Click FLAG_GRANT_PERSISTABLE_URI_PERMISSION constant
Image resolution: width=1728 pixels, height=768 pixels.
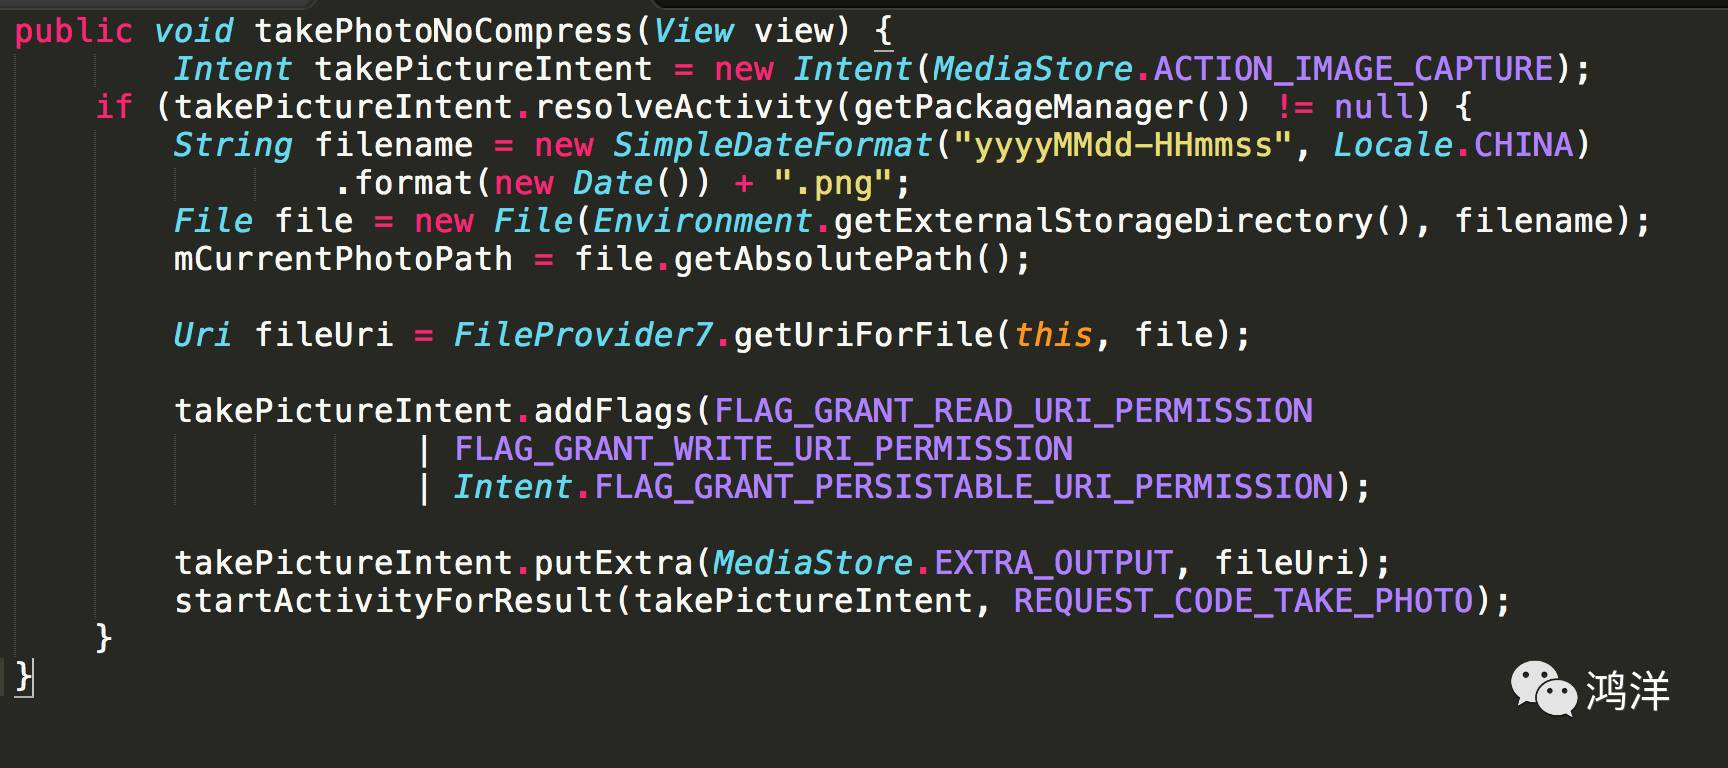point(963,487)
